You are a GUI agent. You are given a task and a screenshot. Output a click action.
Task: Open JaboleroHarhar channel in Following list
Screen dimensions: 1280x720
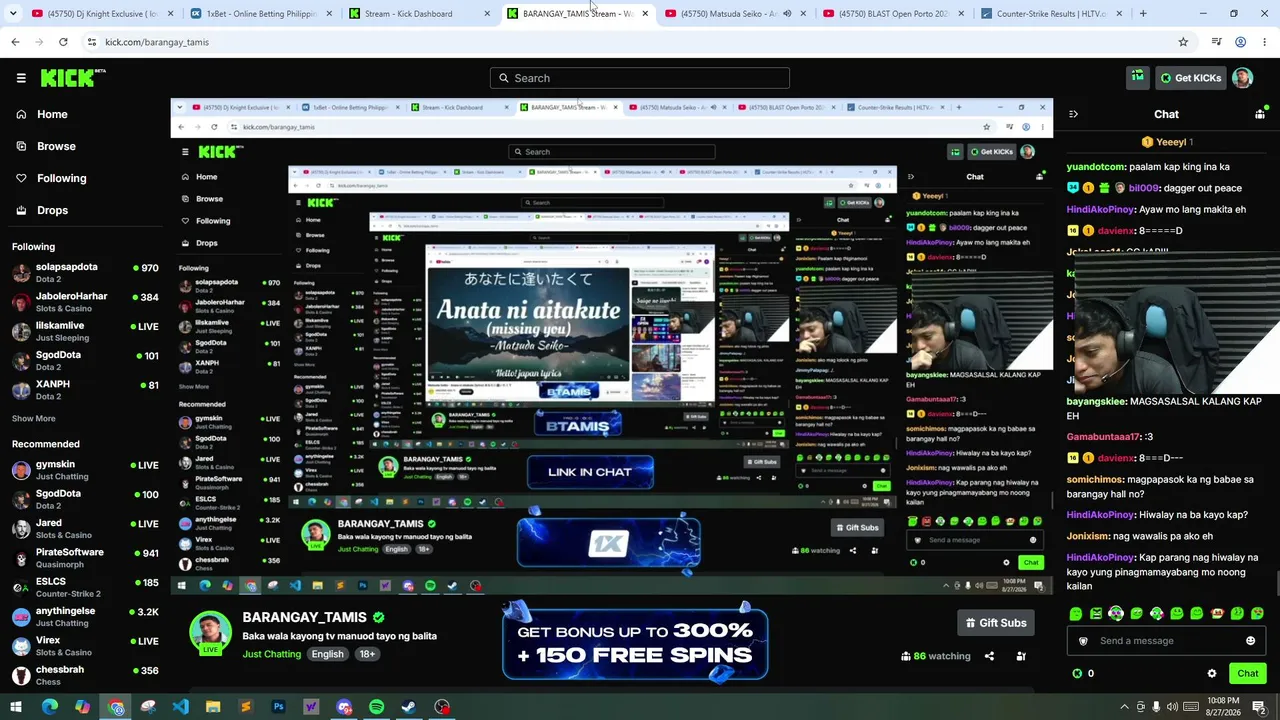pyautogui.click(x=85, y=302)
